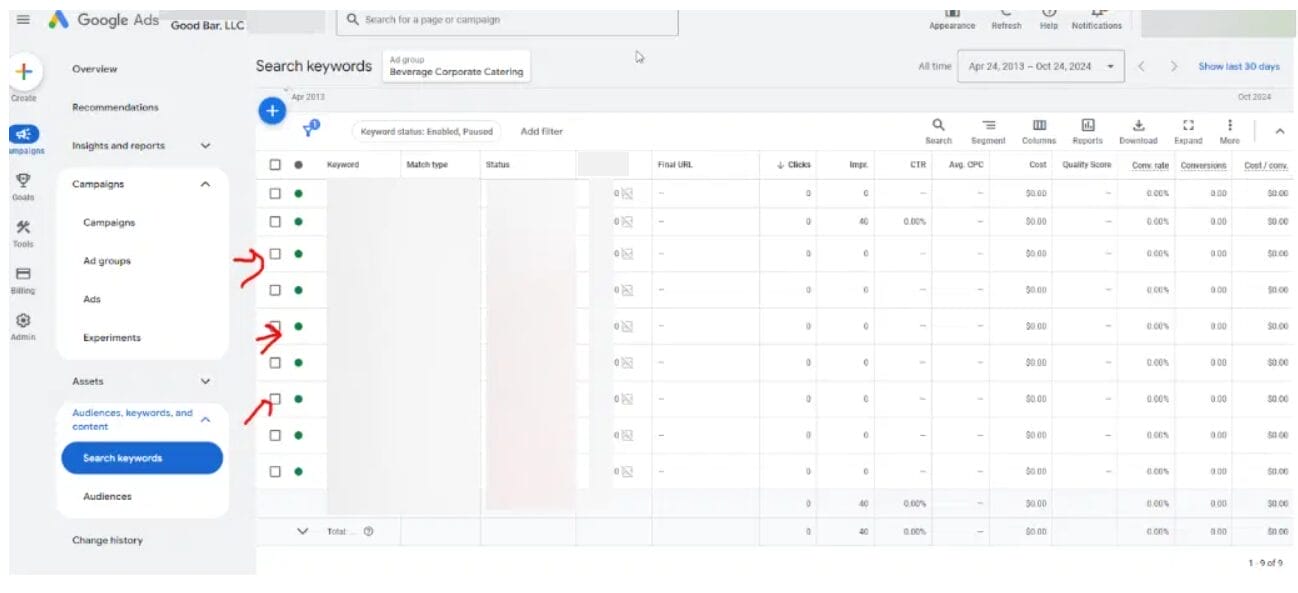Expand the Insights and reports section
This screenshot has height=593, width=1298.
tap(205, 146)
